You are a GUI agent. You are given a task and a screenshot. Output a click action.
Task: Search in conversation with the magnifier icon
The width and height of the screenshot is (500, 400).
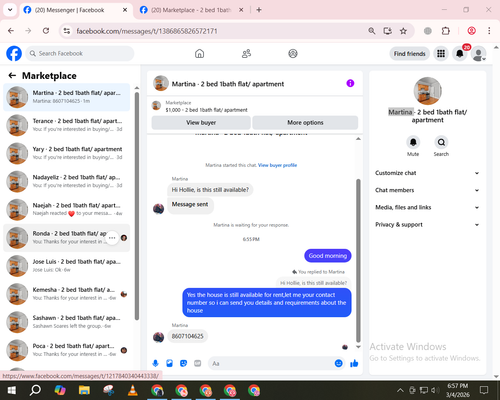(x=441, y=142)
